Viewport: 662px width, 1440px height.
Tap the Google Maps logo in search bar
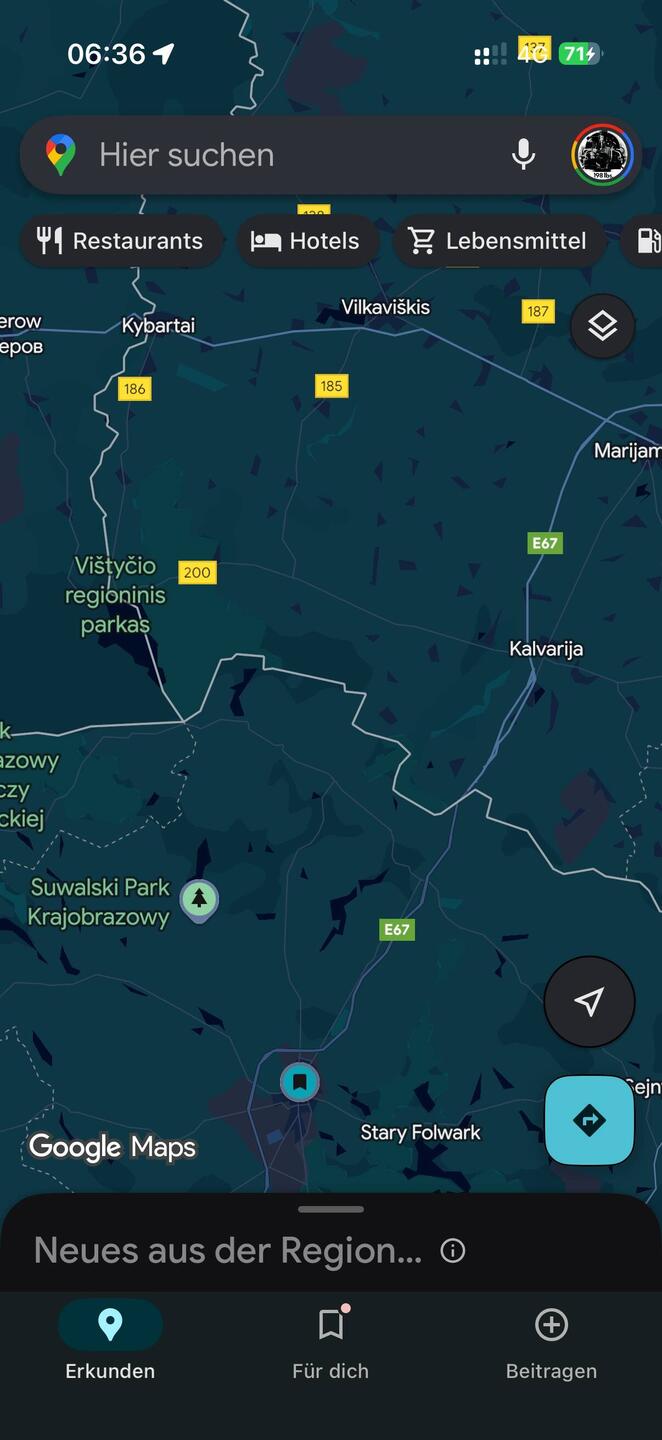click(61, 155)
